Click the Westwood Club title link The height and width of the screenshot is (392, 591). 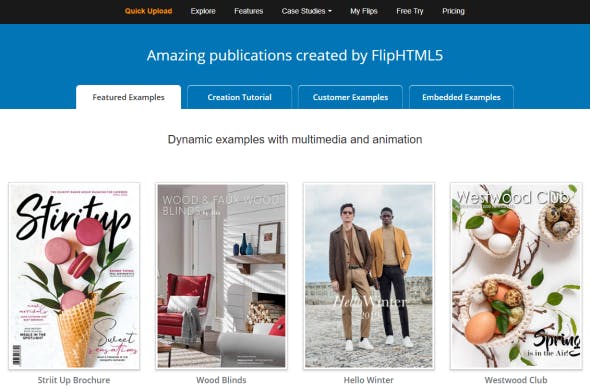click(516, 380)
